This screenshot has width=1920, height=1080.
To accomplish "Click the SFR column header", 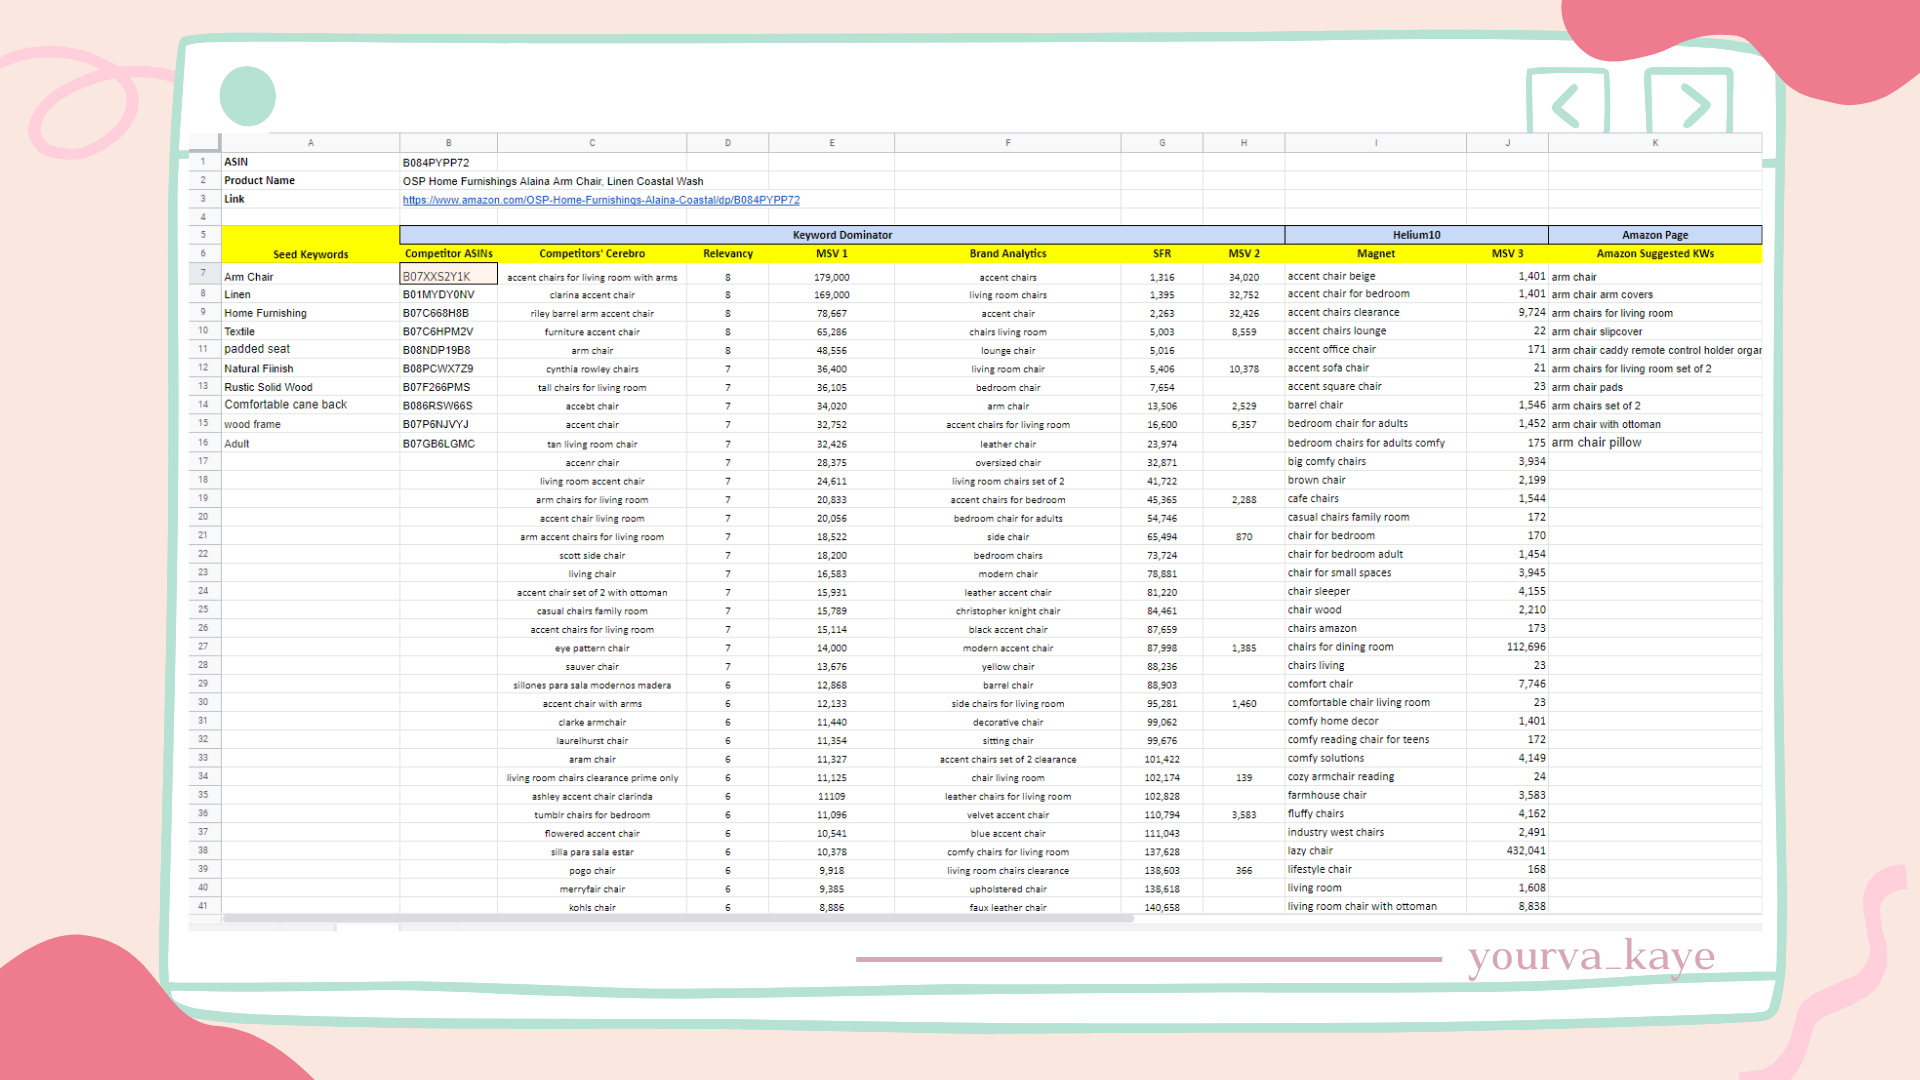I will 1162,254.
